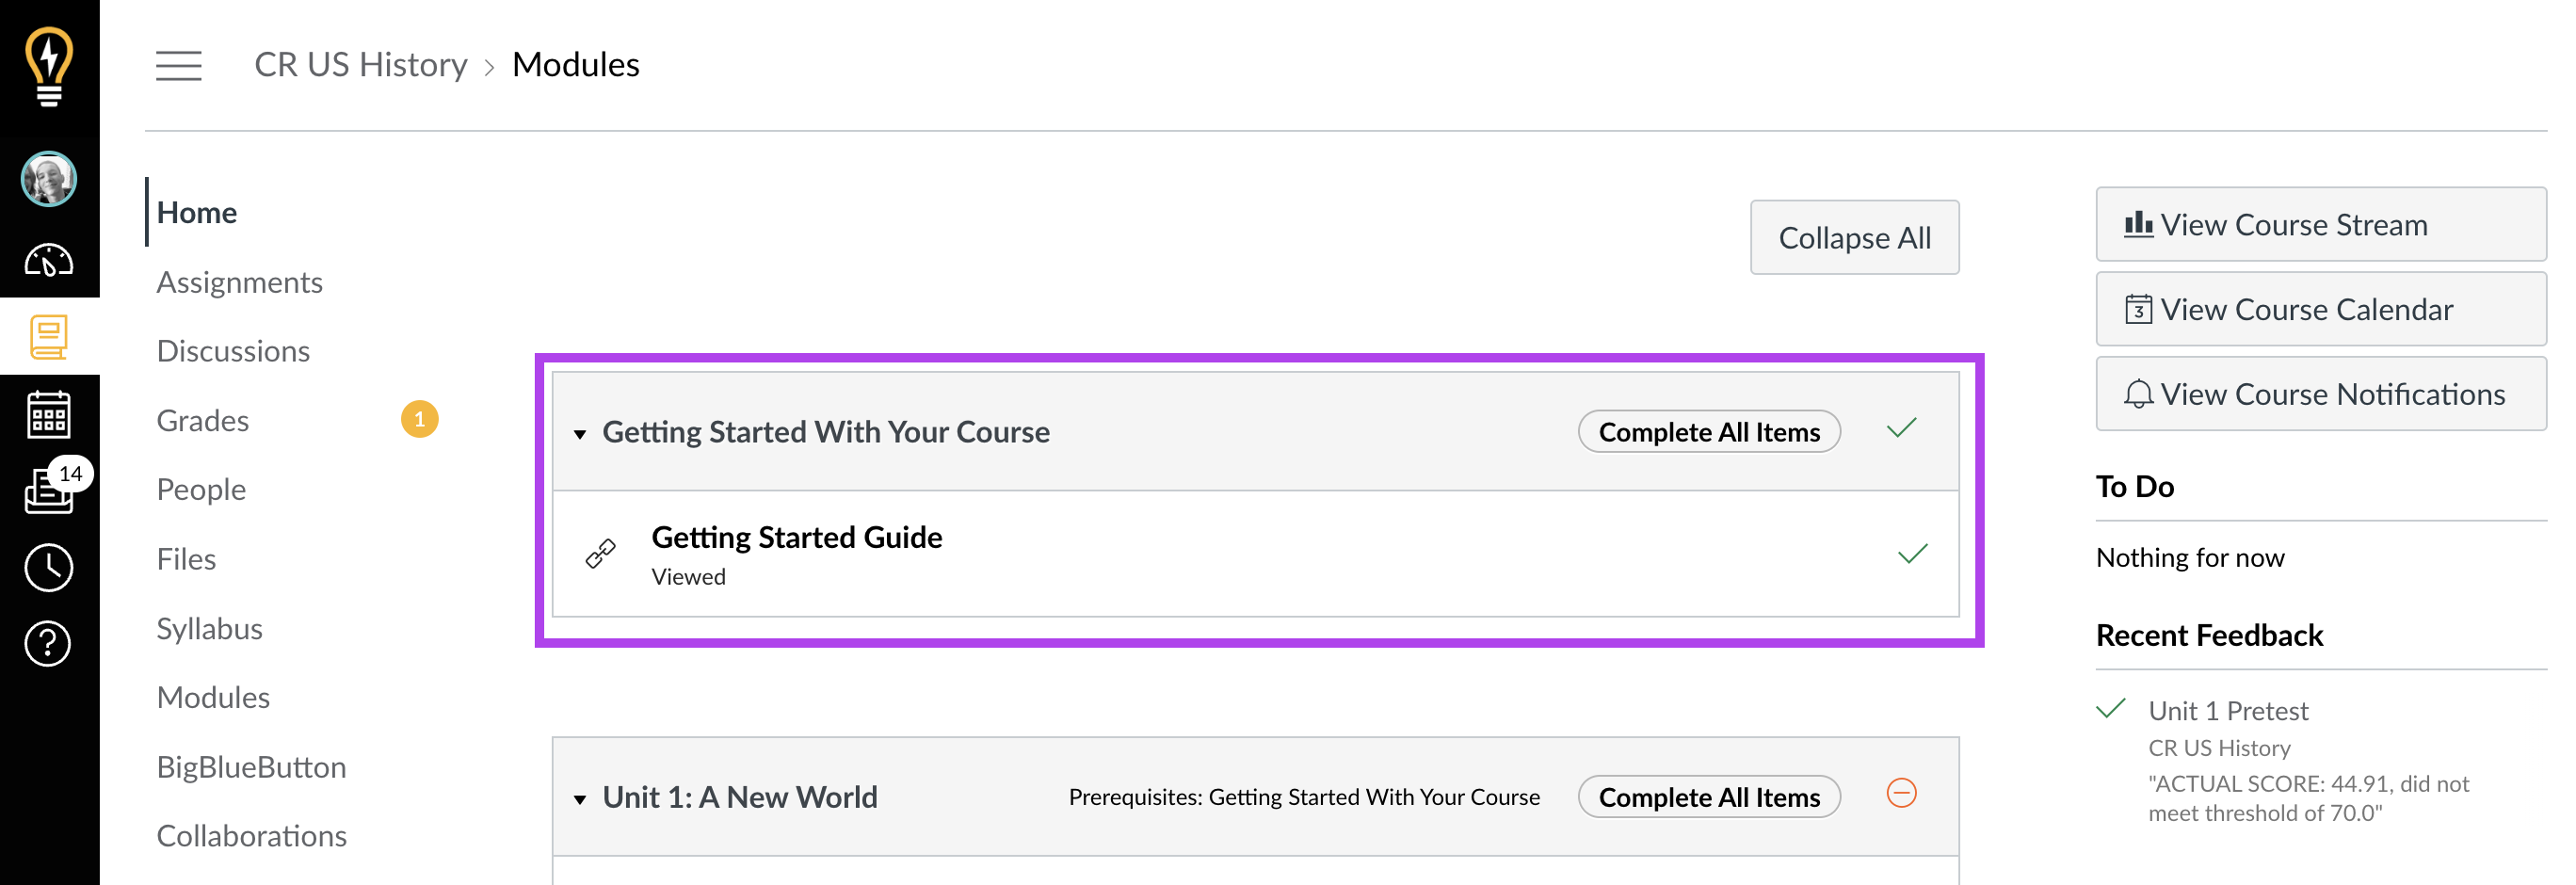2576x885 pixels.
Task: Go to the Dashboard speedometer icon
Action: coord(49,260)
